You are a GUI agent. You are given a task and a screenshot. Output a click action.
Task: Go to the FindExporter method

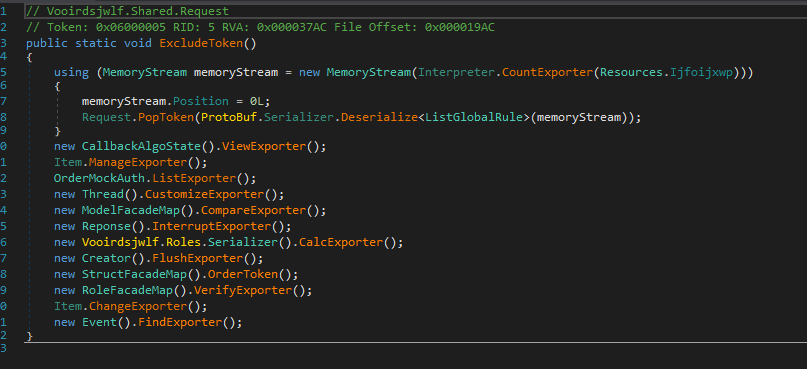[180, 323]
